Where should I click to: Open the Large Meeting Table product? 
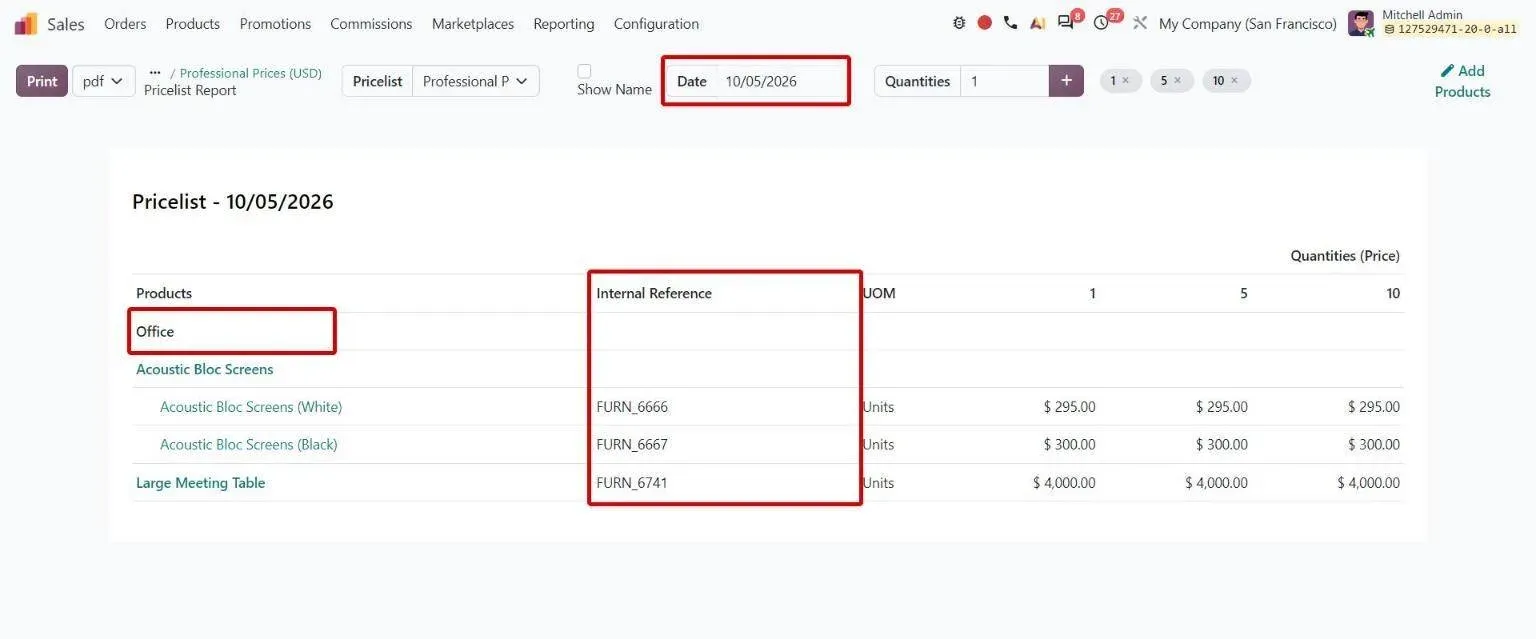[201, 483]
